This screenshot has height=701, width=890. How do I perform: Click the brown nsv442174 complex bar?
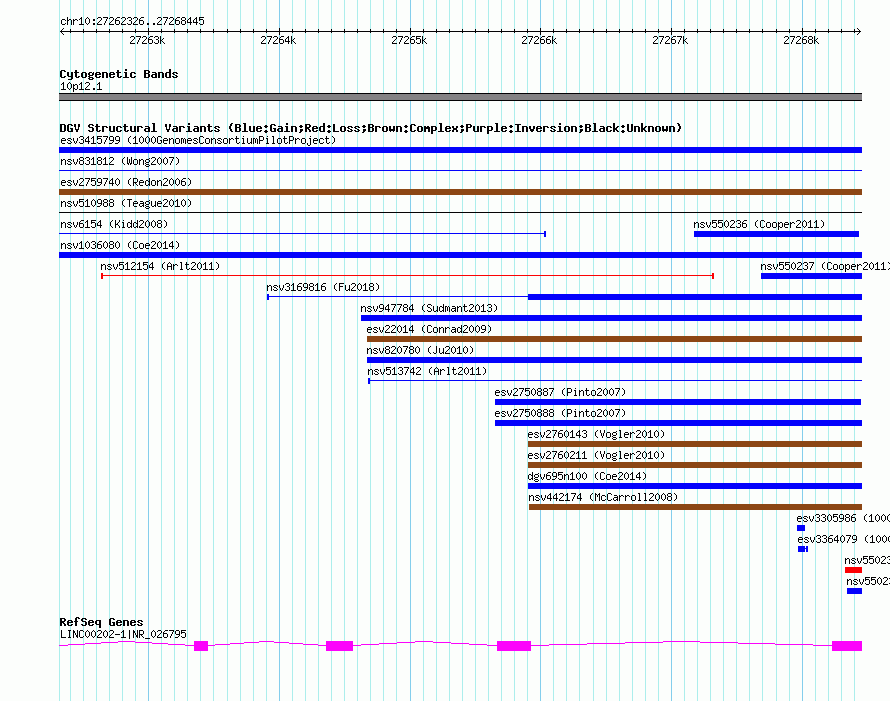[x=695, y=507]
